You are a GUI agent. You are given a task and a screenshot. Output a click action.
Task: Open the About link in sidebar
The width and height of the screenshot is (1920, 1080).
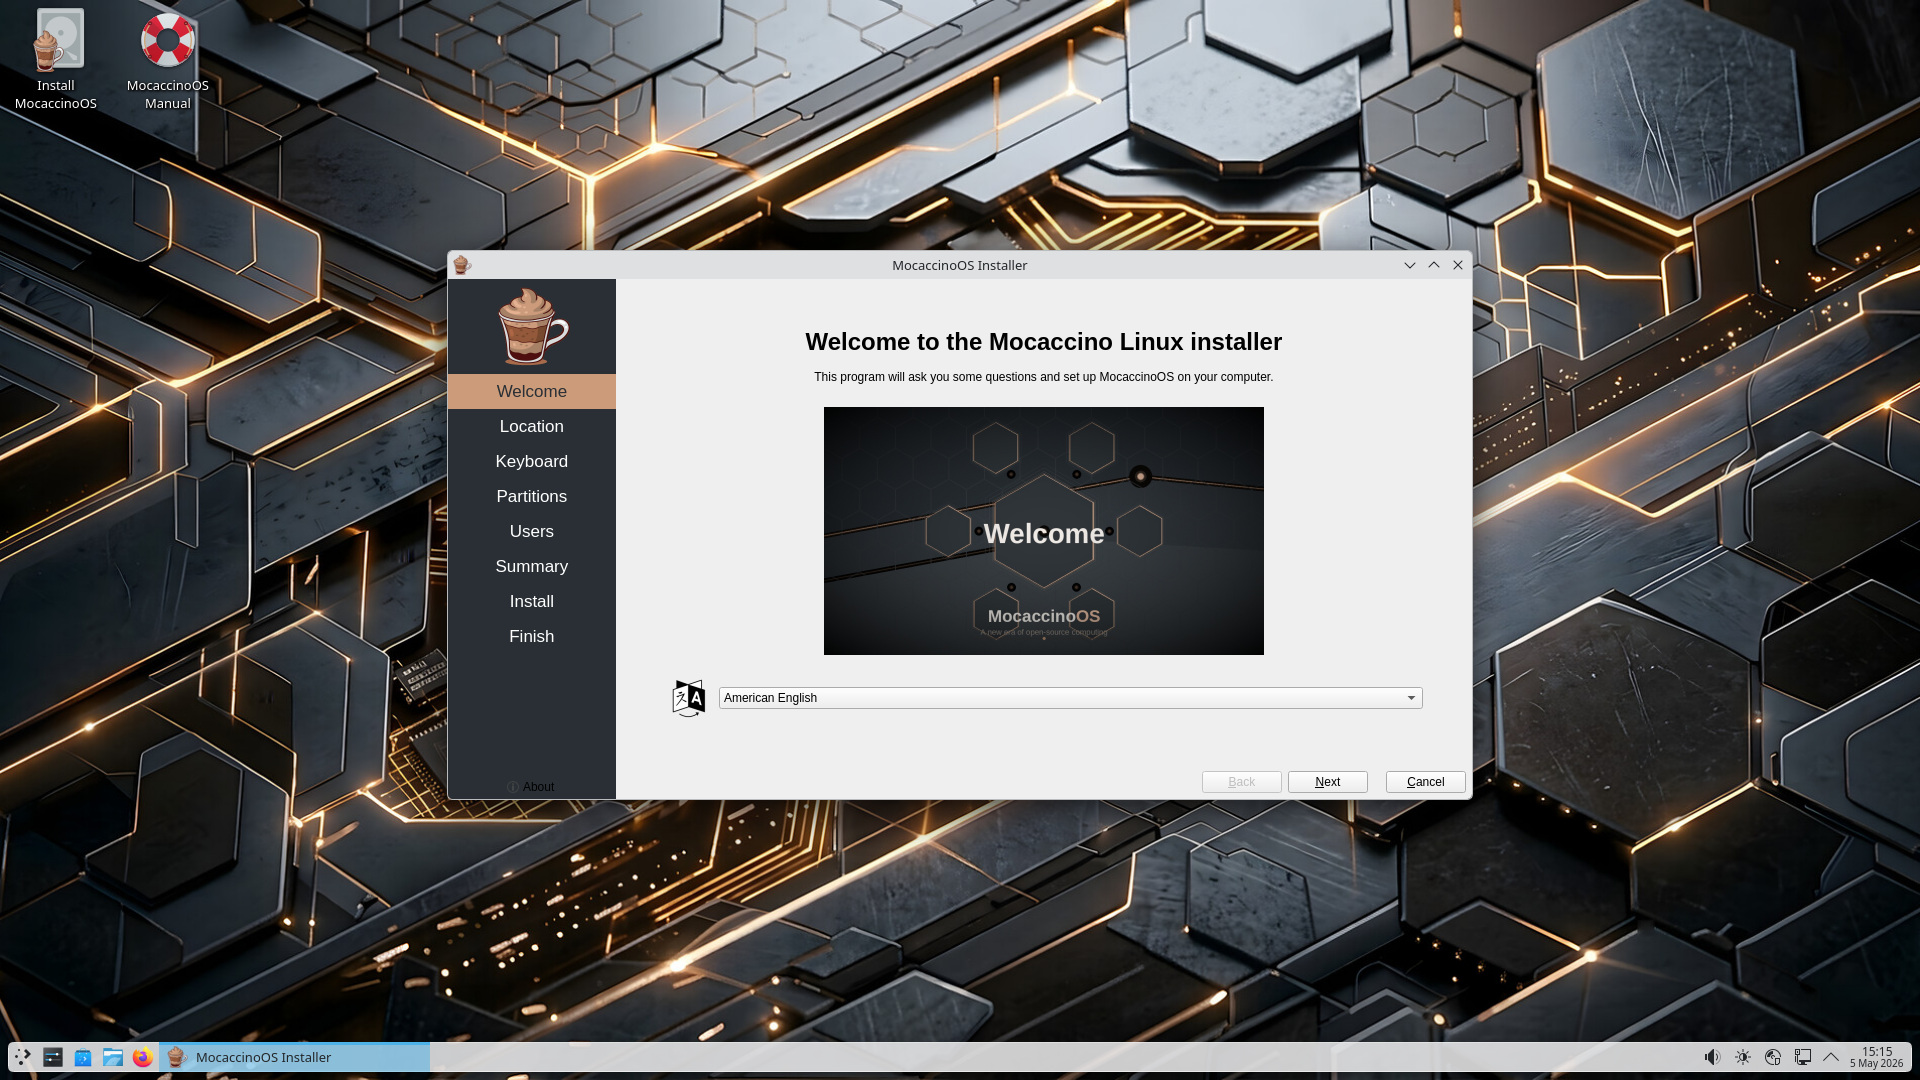tap(531, 787)
